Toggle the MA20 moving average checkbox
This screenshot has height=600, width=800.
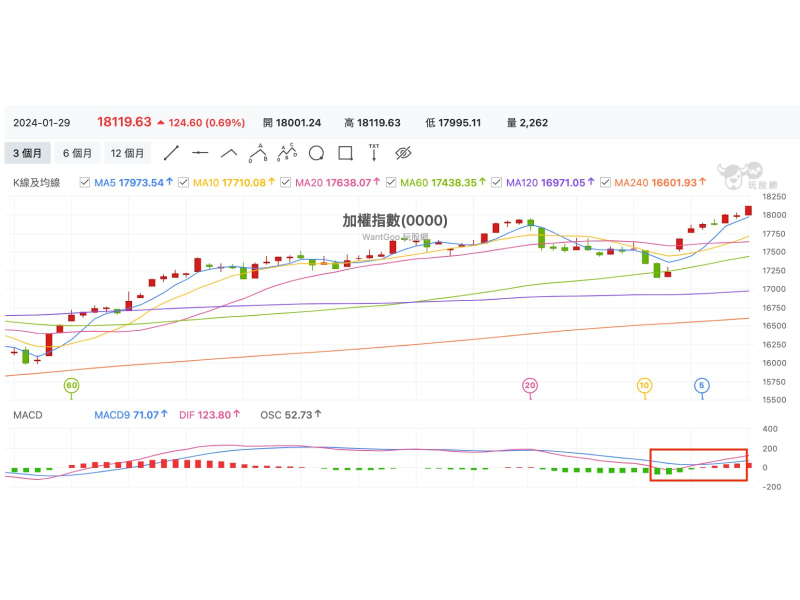click(x=286, y=183)
